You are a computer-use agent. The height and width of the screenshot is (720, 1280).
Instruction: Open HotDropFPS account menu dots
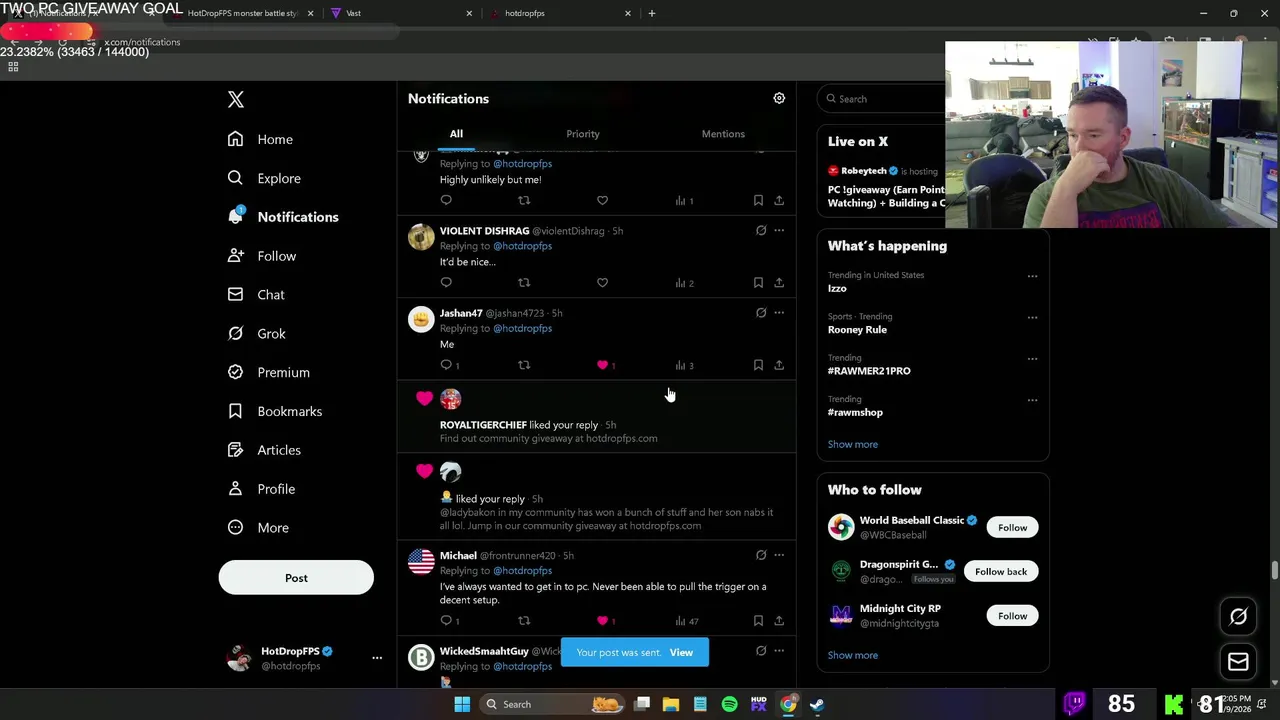click(377, 658)
